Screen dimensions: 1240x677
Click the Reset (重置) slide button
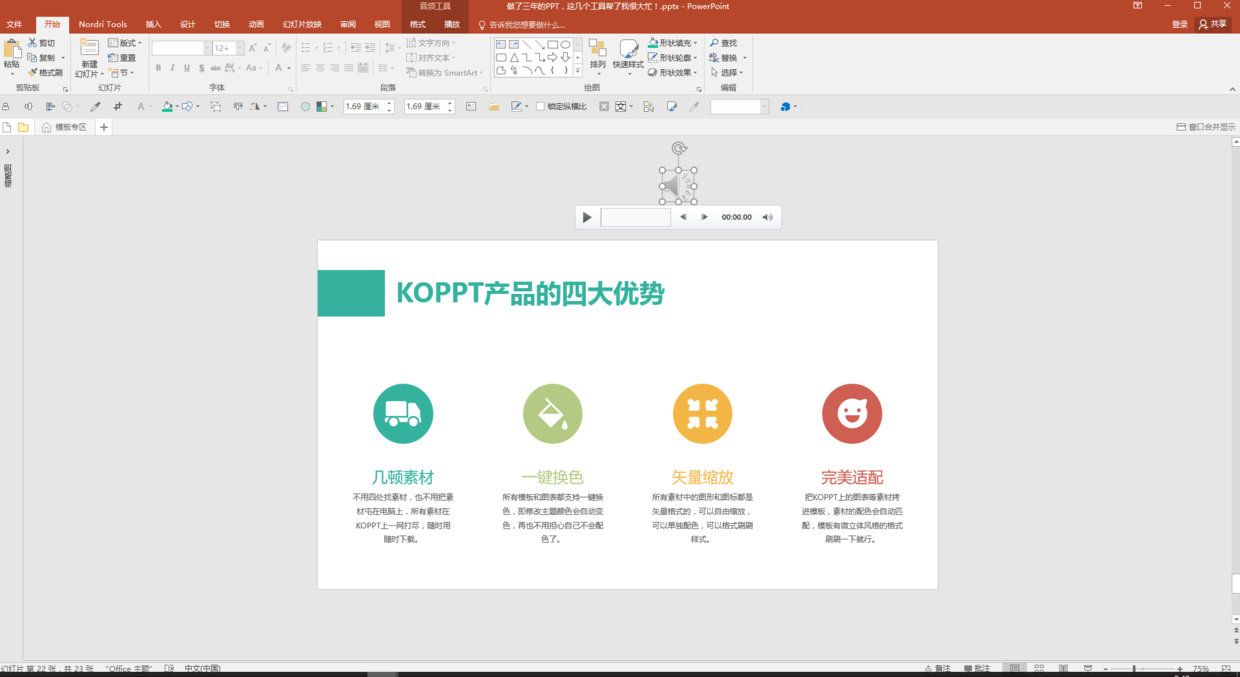tap(122, 58)
